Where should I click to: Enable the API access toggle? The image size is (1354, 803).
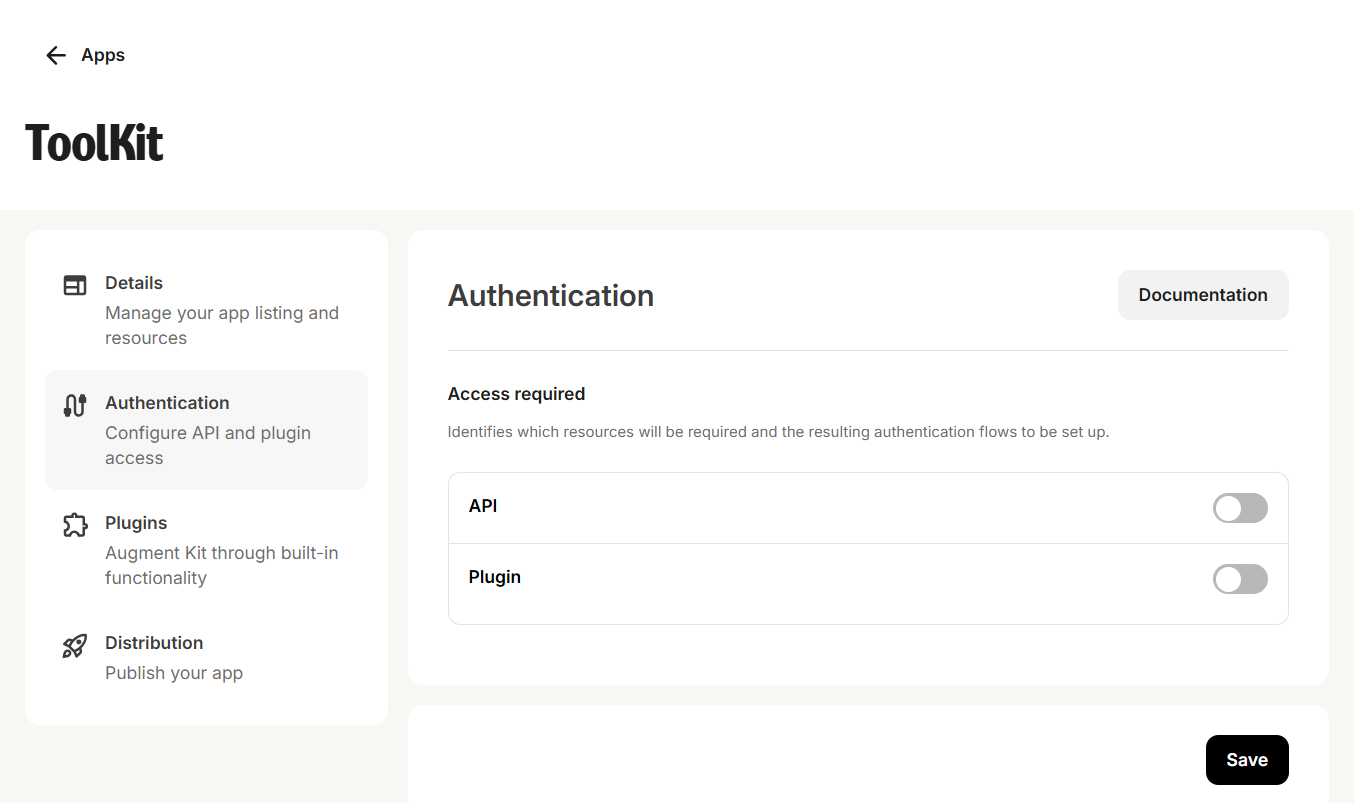(1240, 508)
